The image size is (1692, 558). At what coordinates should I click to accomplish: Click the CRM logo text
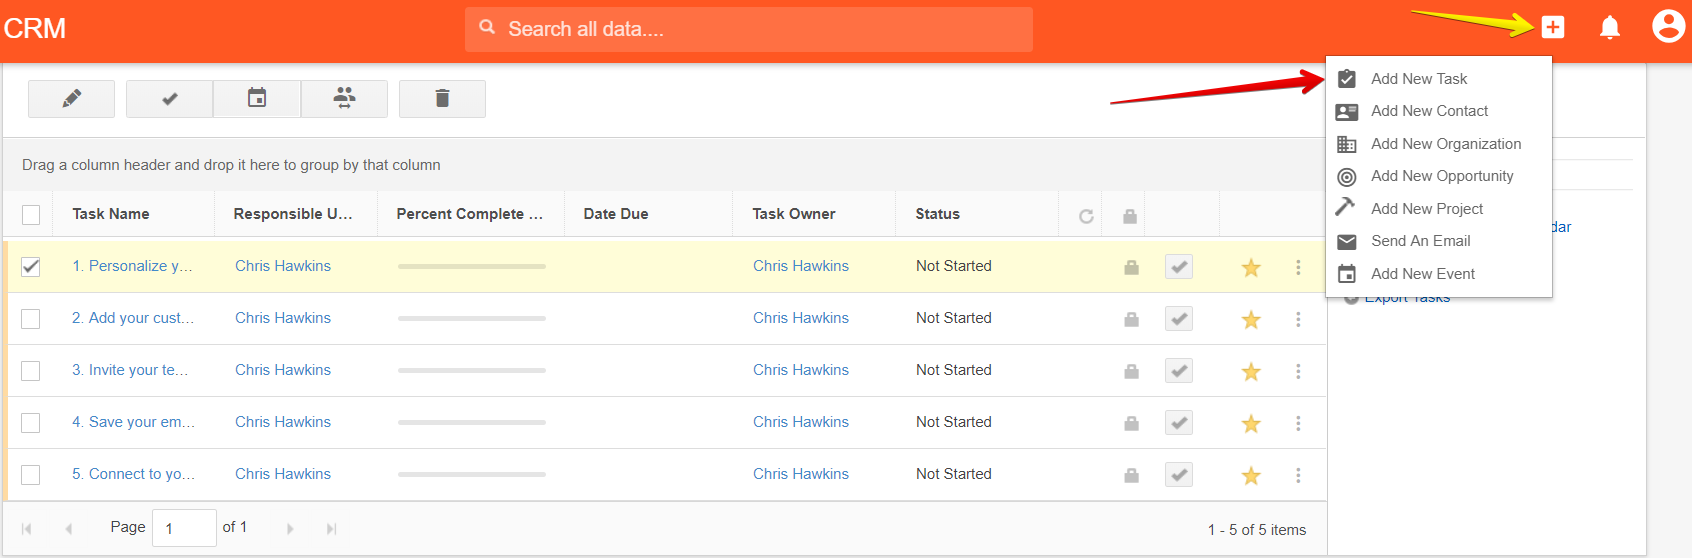[35, 28]
